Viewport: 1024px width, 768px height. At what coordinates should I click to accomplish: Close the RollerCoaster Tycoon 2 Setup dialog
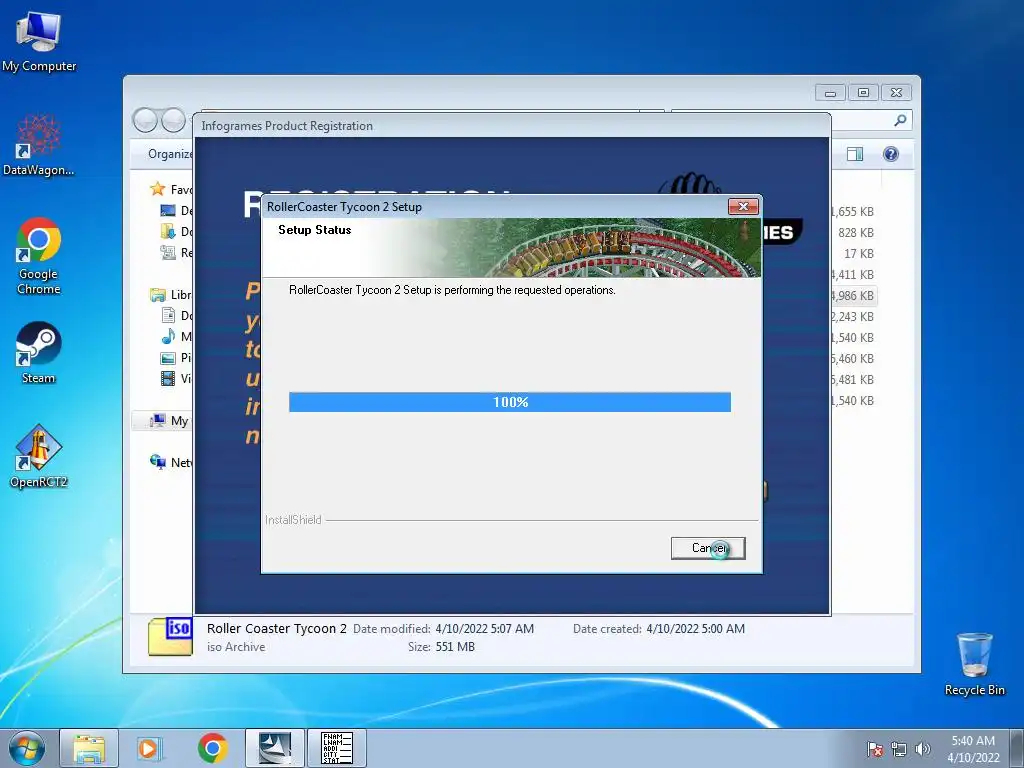(x=743, y=206)
